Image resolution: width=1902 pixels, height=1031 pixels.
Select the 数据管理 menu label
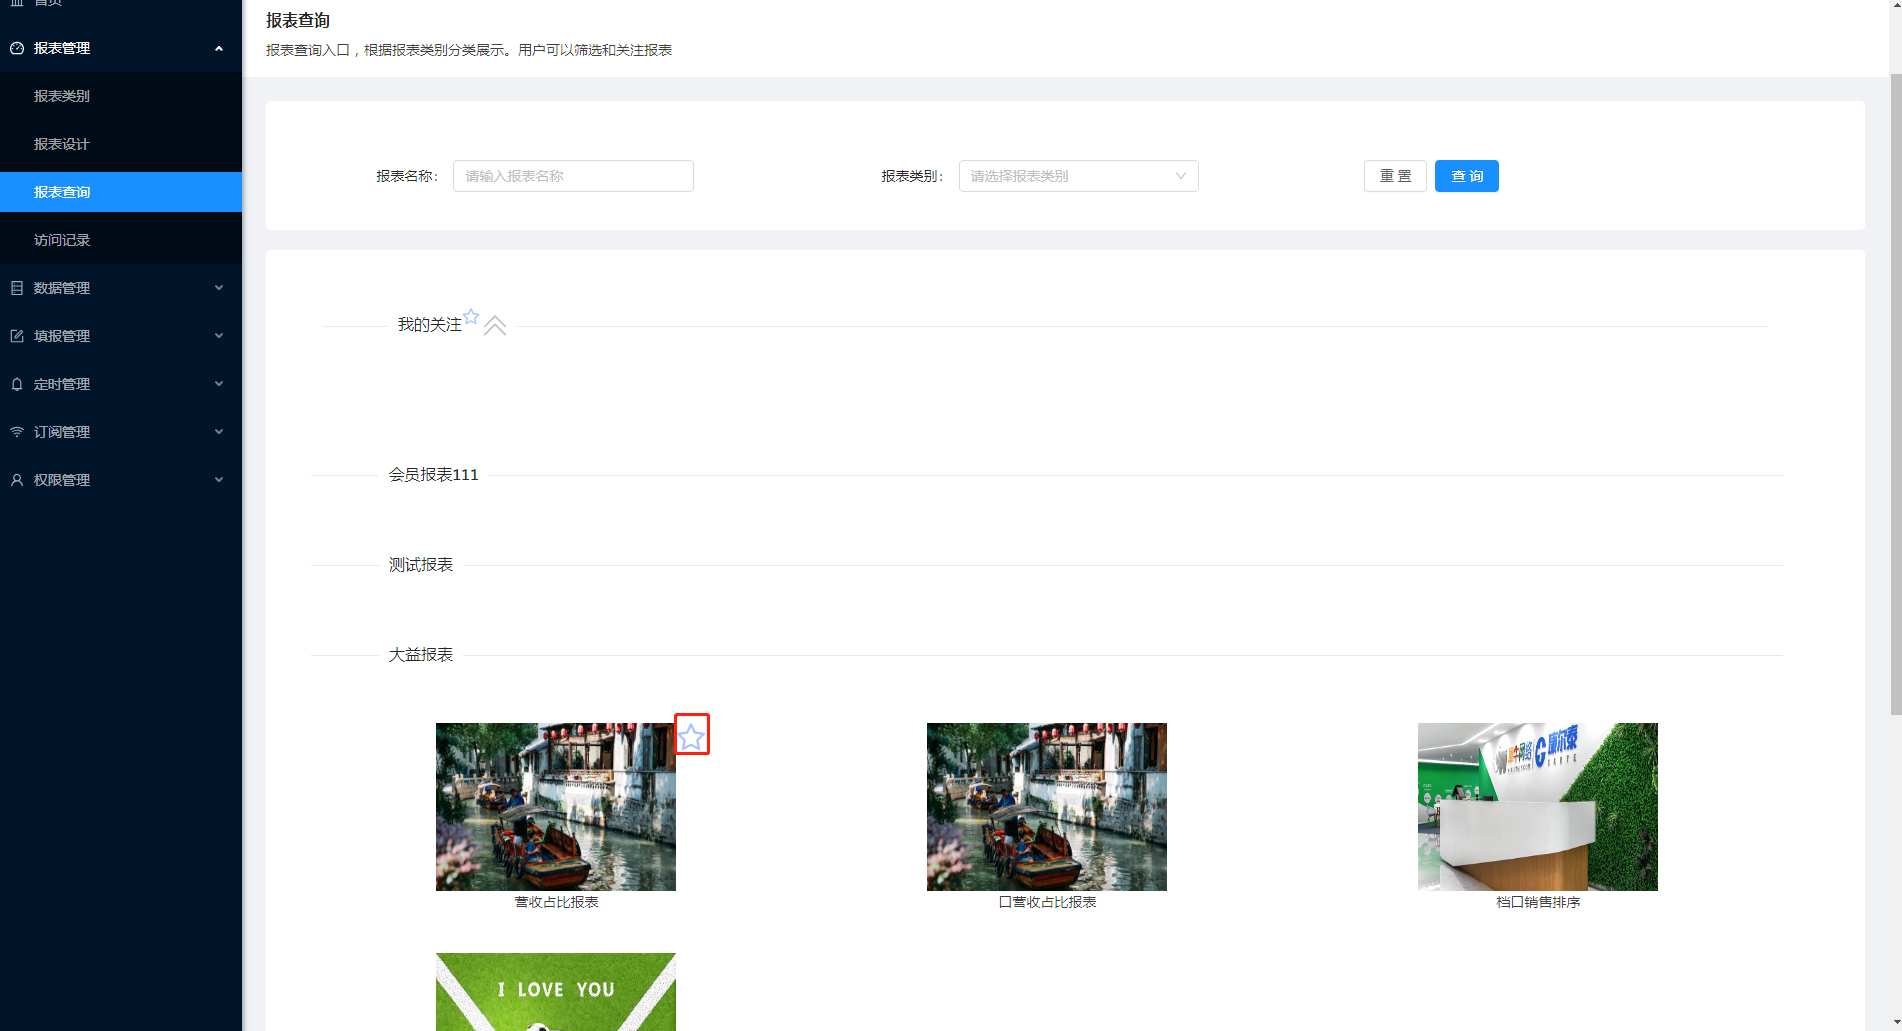(x=62, y=288)
